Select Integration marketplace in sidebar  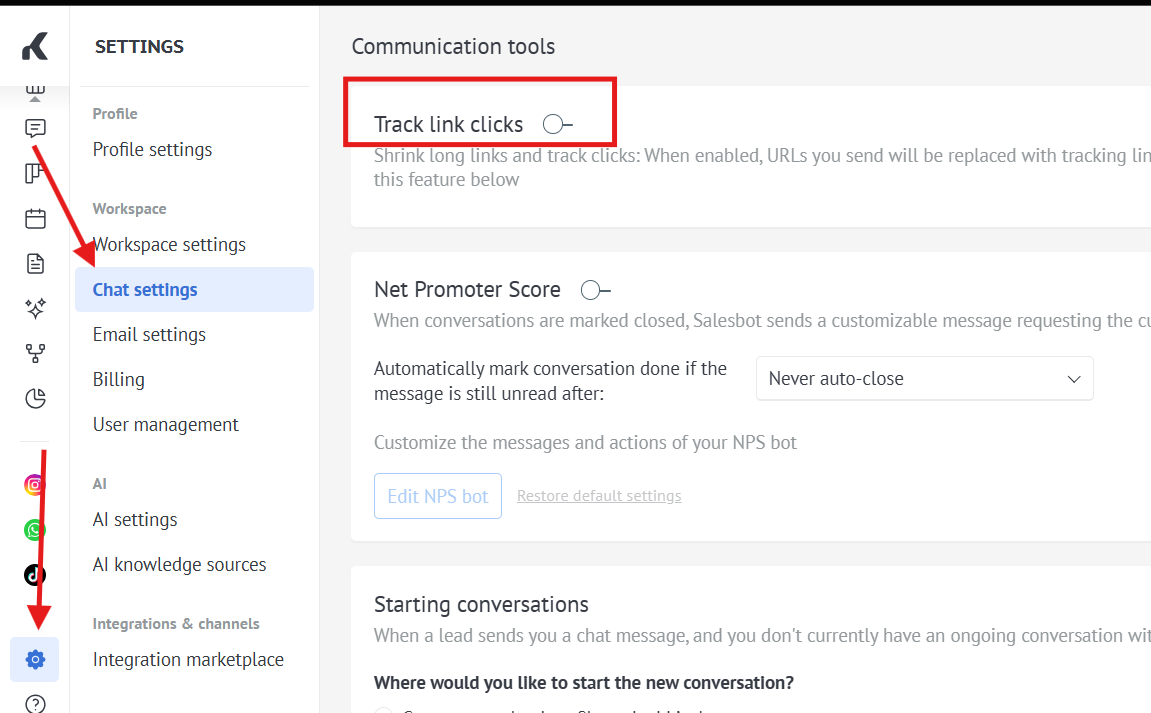[188, 660]
